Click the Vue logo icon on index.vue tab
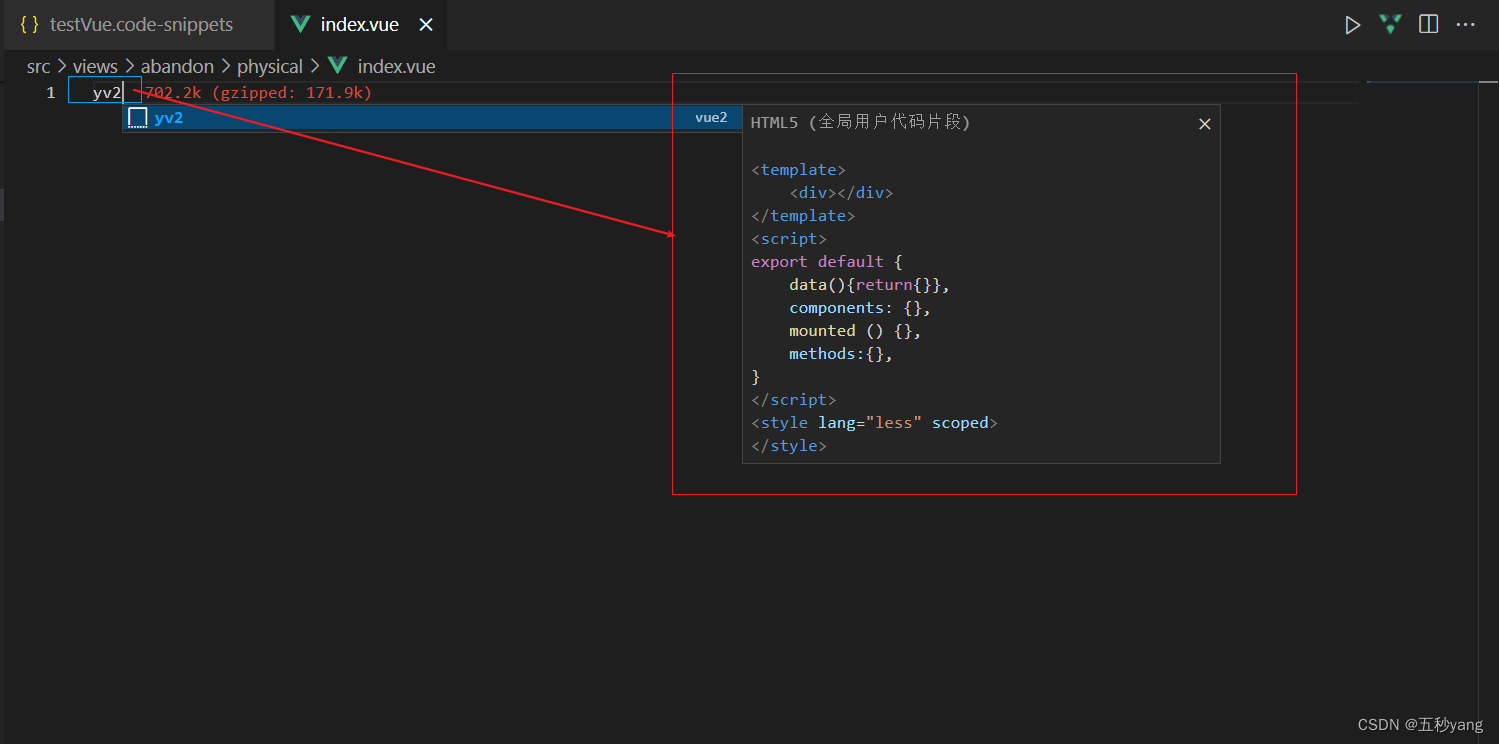This screenshot has height=744, width=1499. pyautogui.click(x=300, y=25)
